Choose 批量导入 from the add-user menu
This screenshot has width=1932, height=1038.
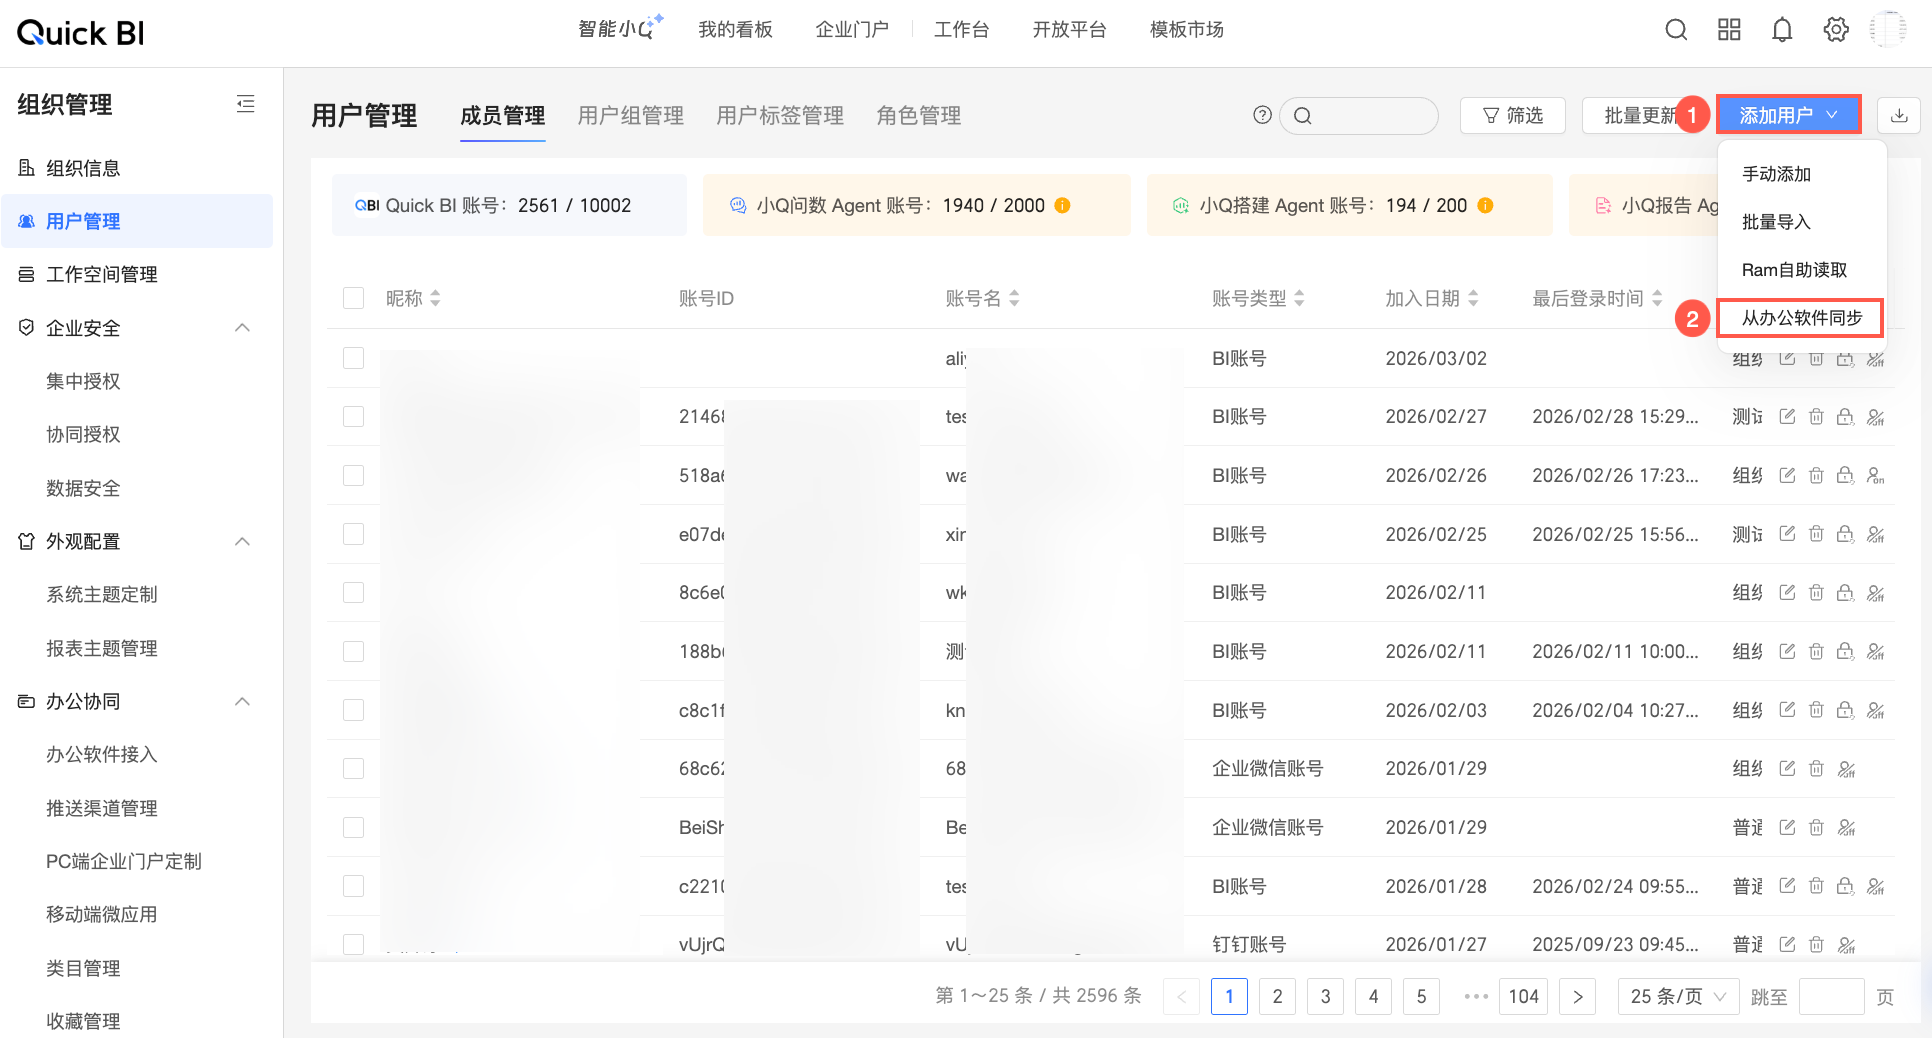1776,222
